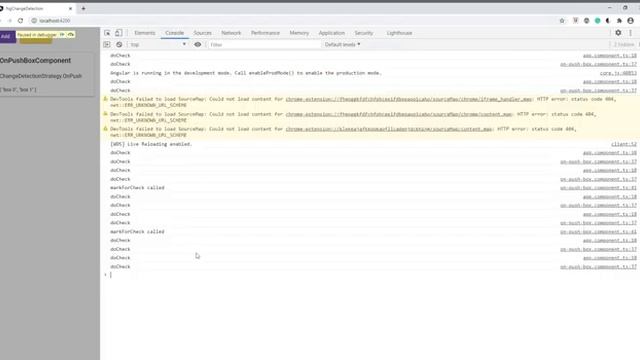The image size is (640, 360).
Task: Close the NgChangeDetection browser tab
Action: [x=70, y=8]
